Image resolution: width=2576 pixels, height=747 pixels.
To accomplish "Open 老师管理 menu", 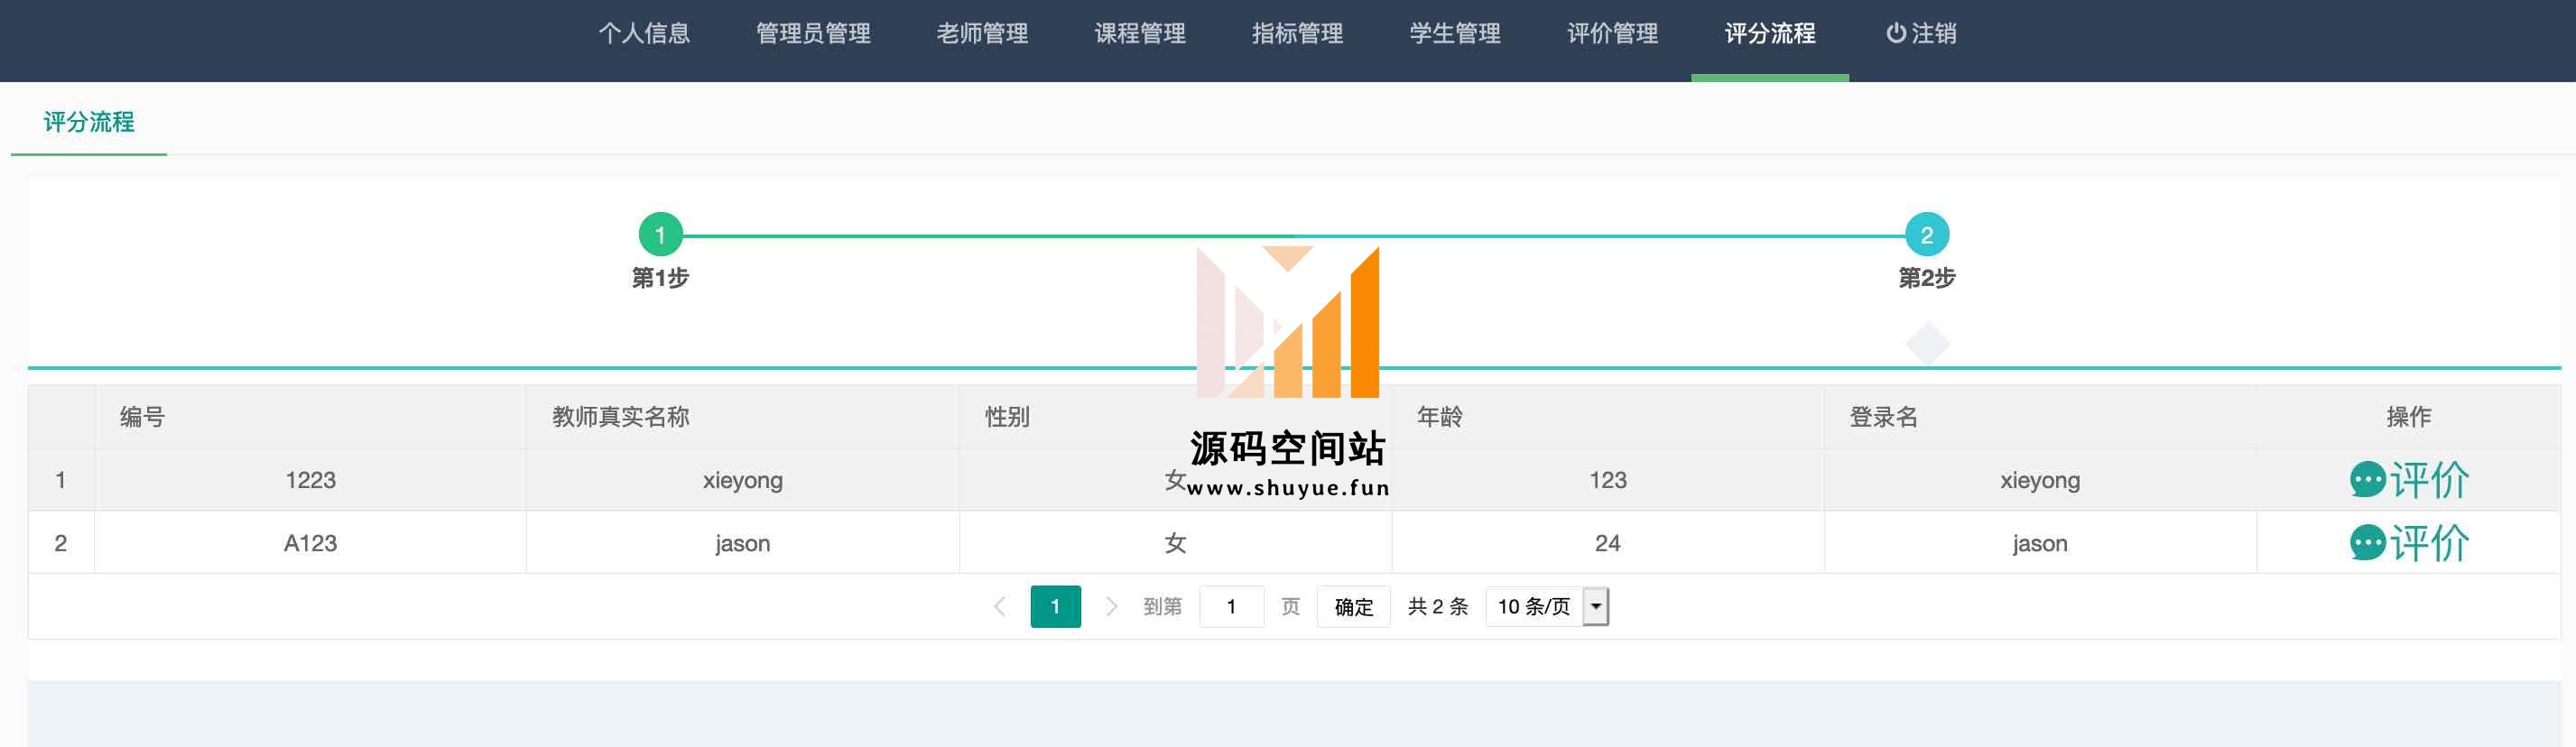I will [982, 33].
